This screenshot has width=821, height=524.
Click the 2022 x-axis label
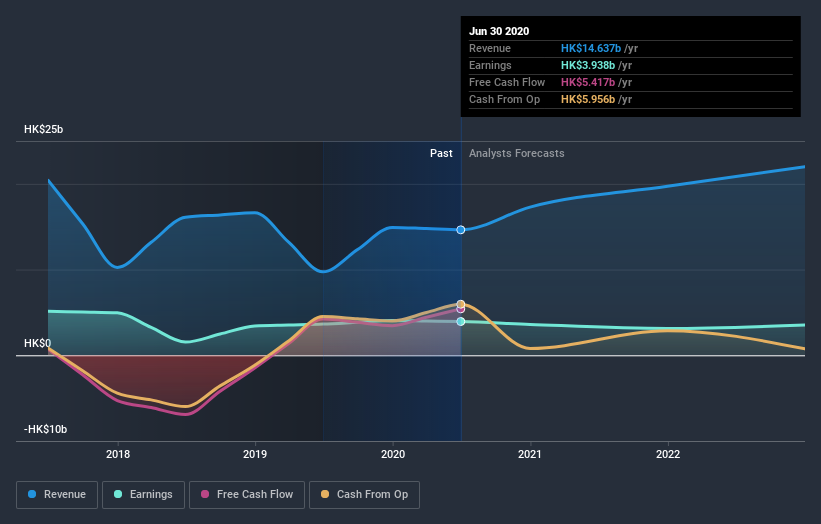(668, 454)
